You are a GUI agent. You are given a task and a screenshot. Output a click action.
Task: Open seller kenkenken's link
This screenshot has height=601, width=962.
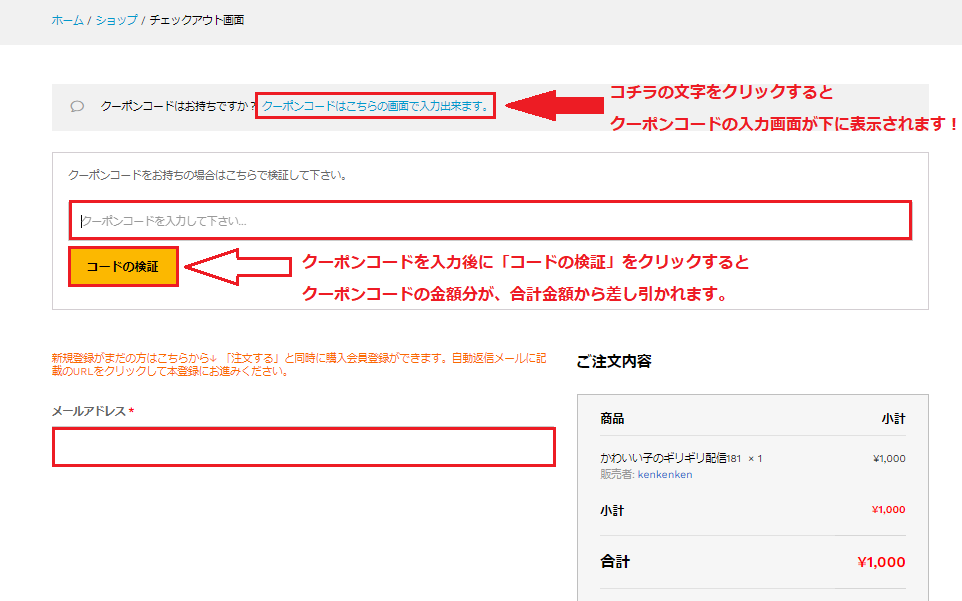click(664, 474)
